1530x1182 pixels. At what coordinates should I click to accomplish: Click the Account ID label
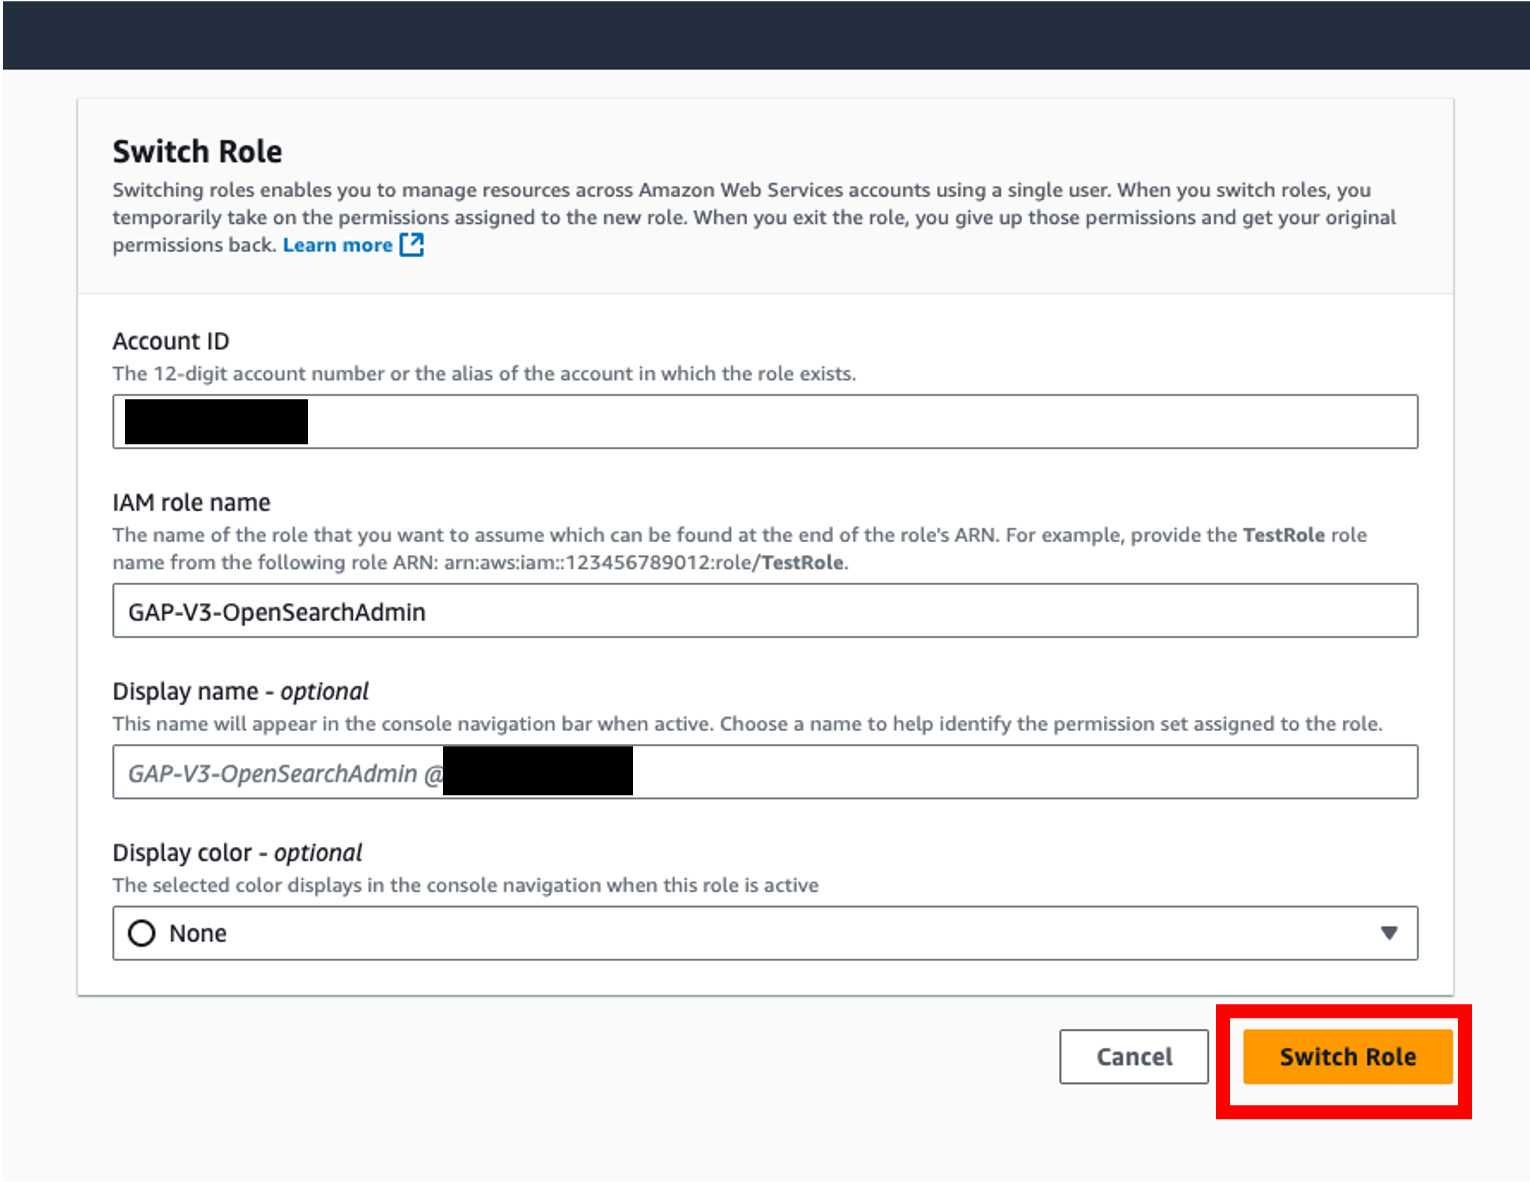171,341
